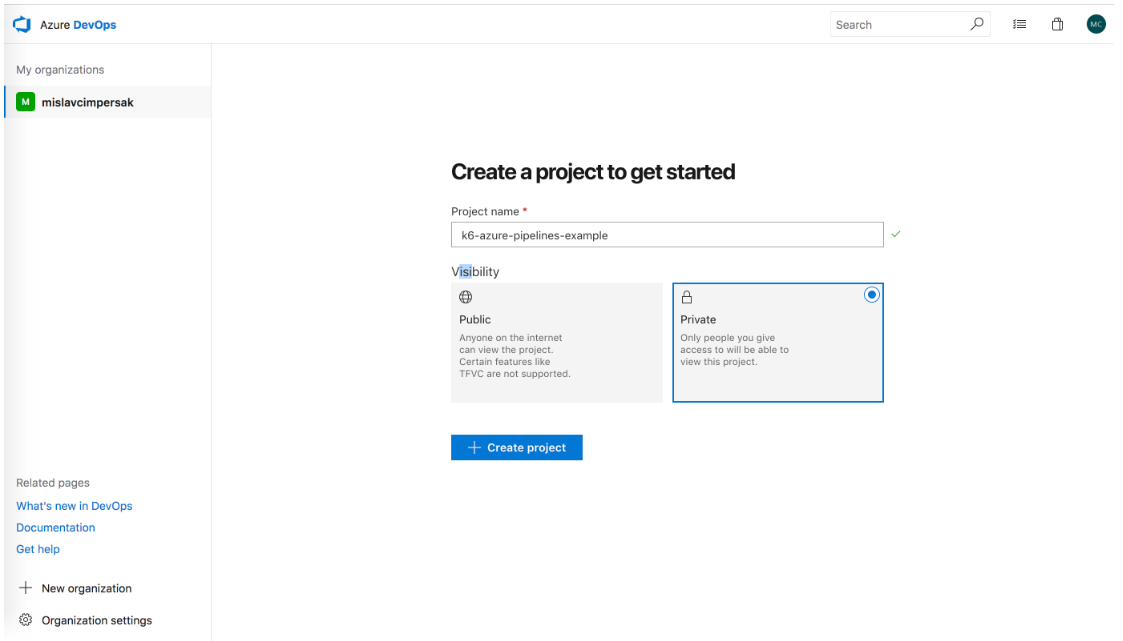Click the Get help link

(38, 549)
